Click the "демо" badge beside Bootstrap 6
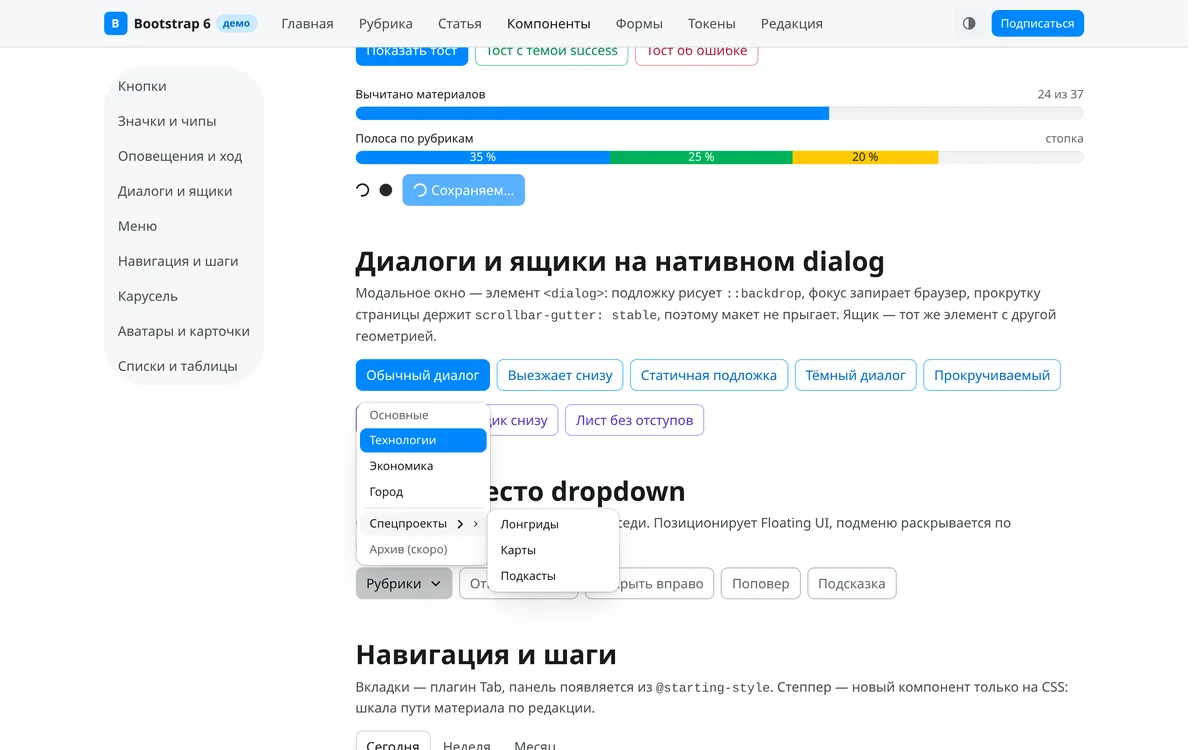The image size is (1200, 750). [x=237, y=23]
